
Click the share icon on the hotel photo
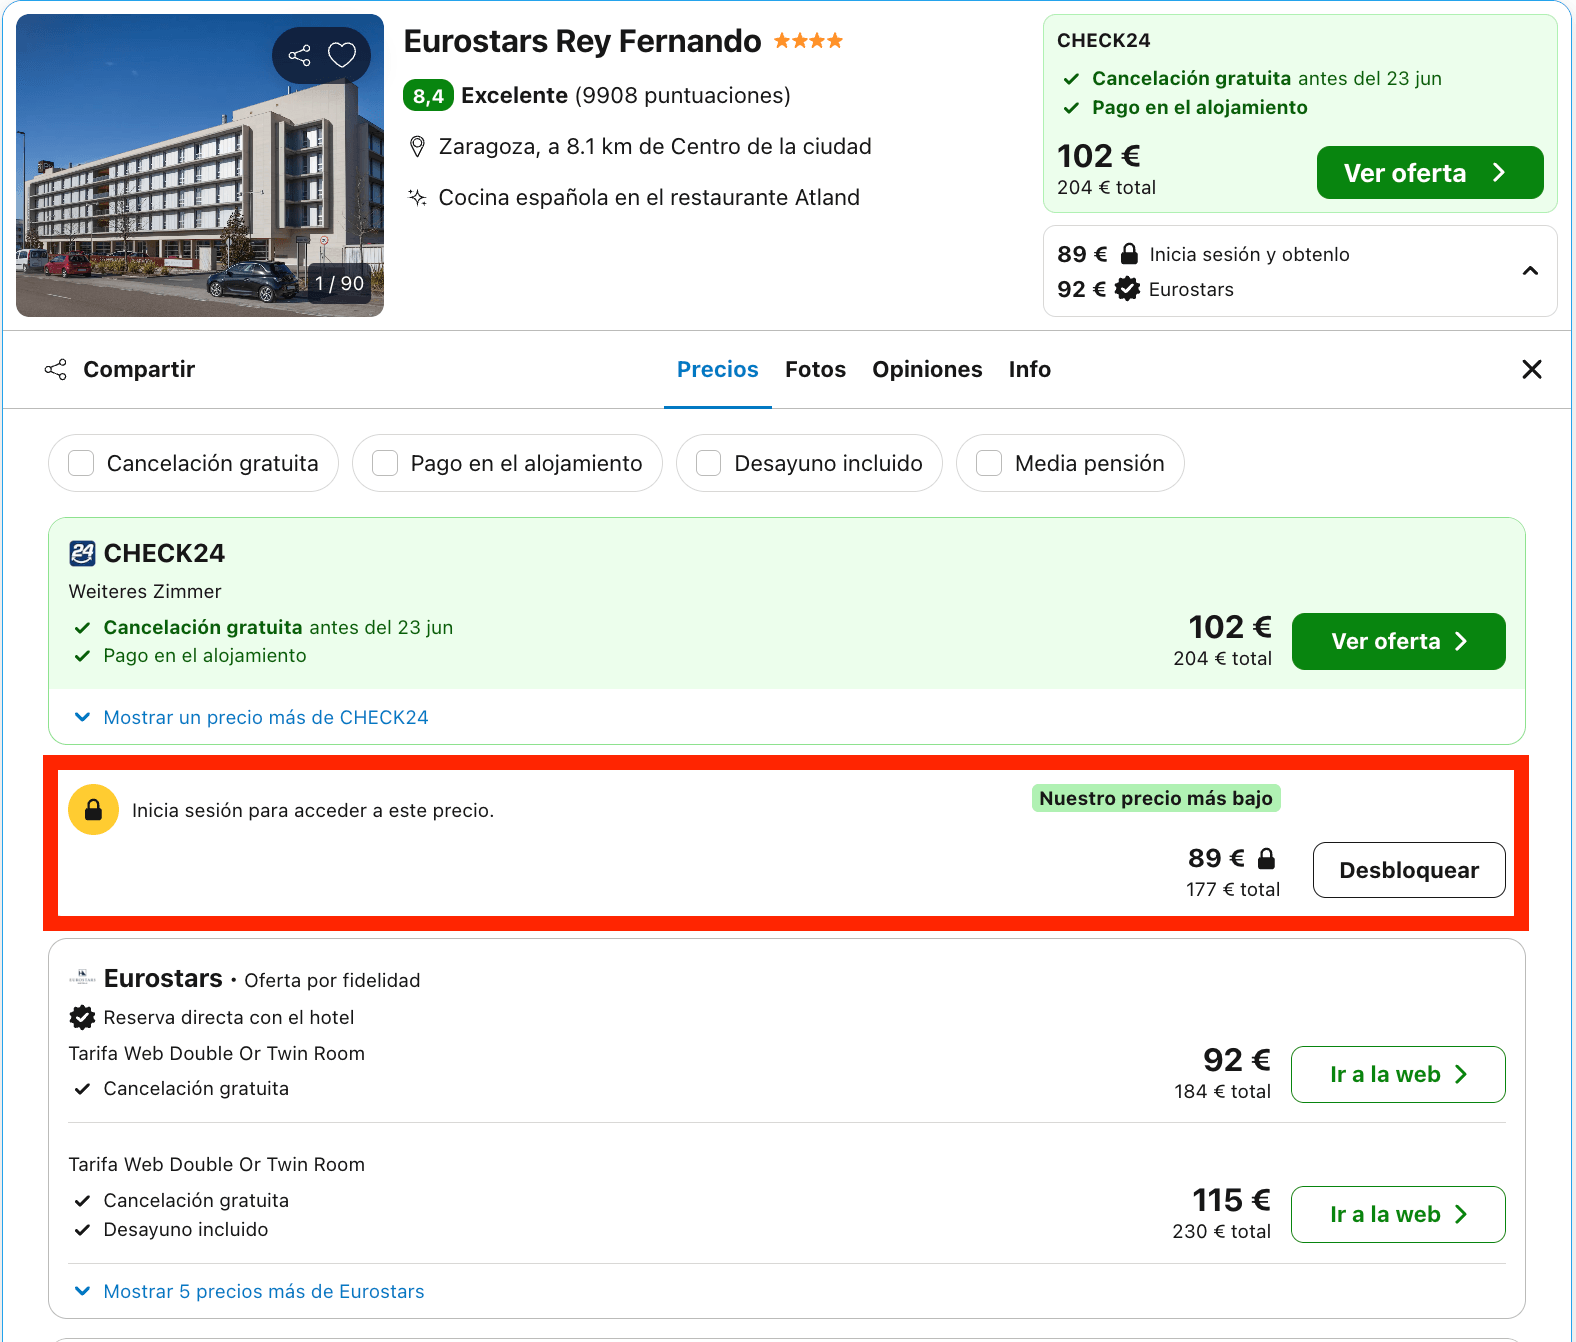pyautogui.click(x=299, y=55)
